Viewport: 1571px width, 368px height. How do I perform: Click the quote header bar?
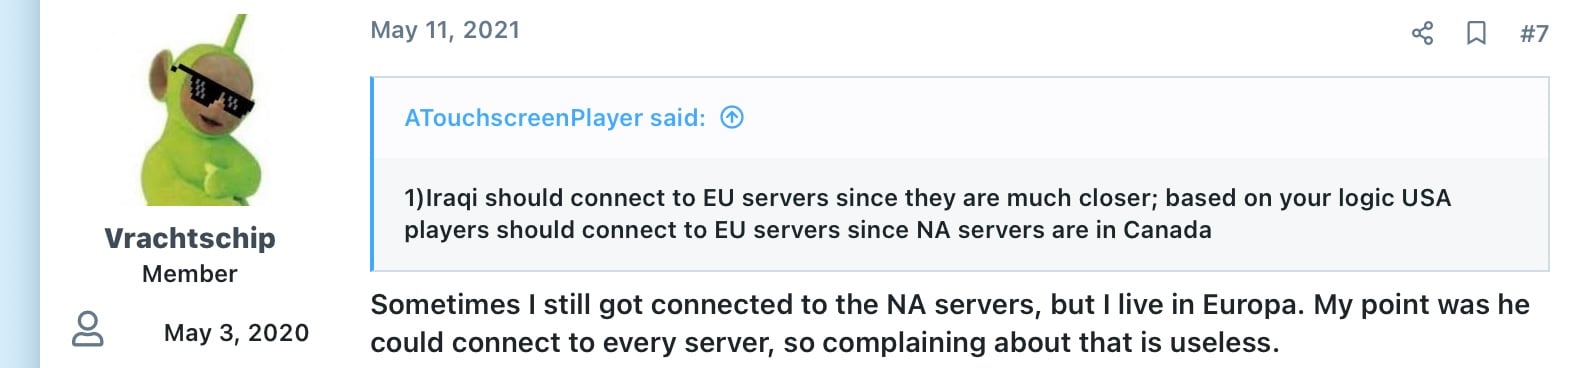coord(961,118)
